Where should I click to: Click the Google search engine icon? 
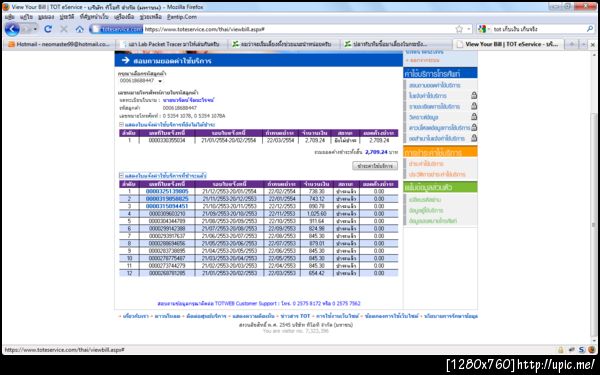tap(482, 29)
